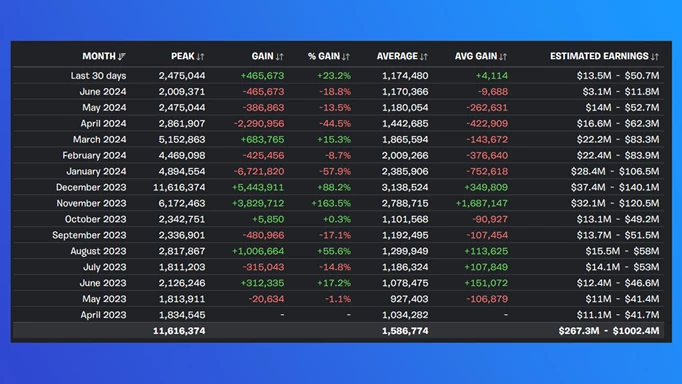Click the overall average 1,586,774 in footer
This screenshot has height=384, width=682.
tap(405, 331)
